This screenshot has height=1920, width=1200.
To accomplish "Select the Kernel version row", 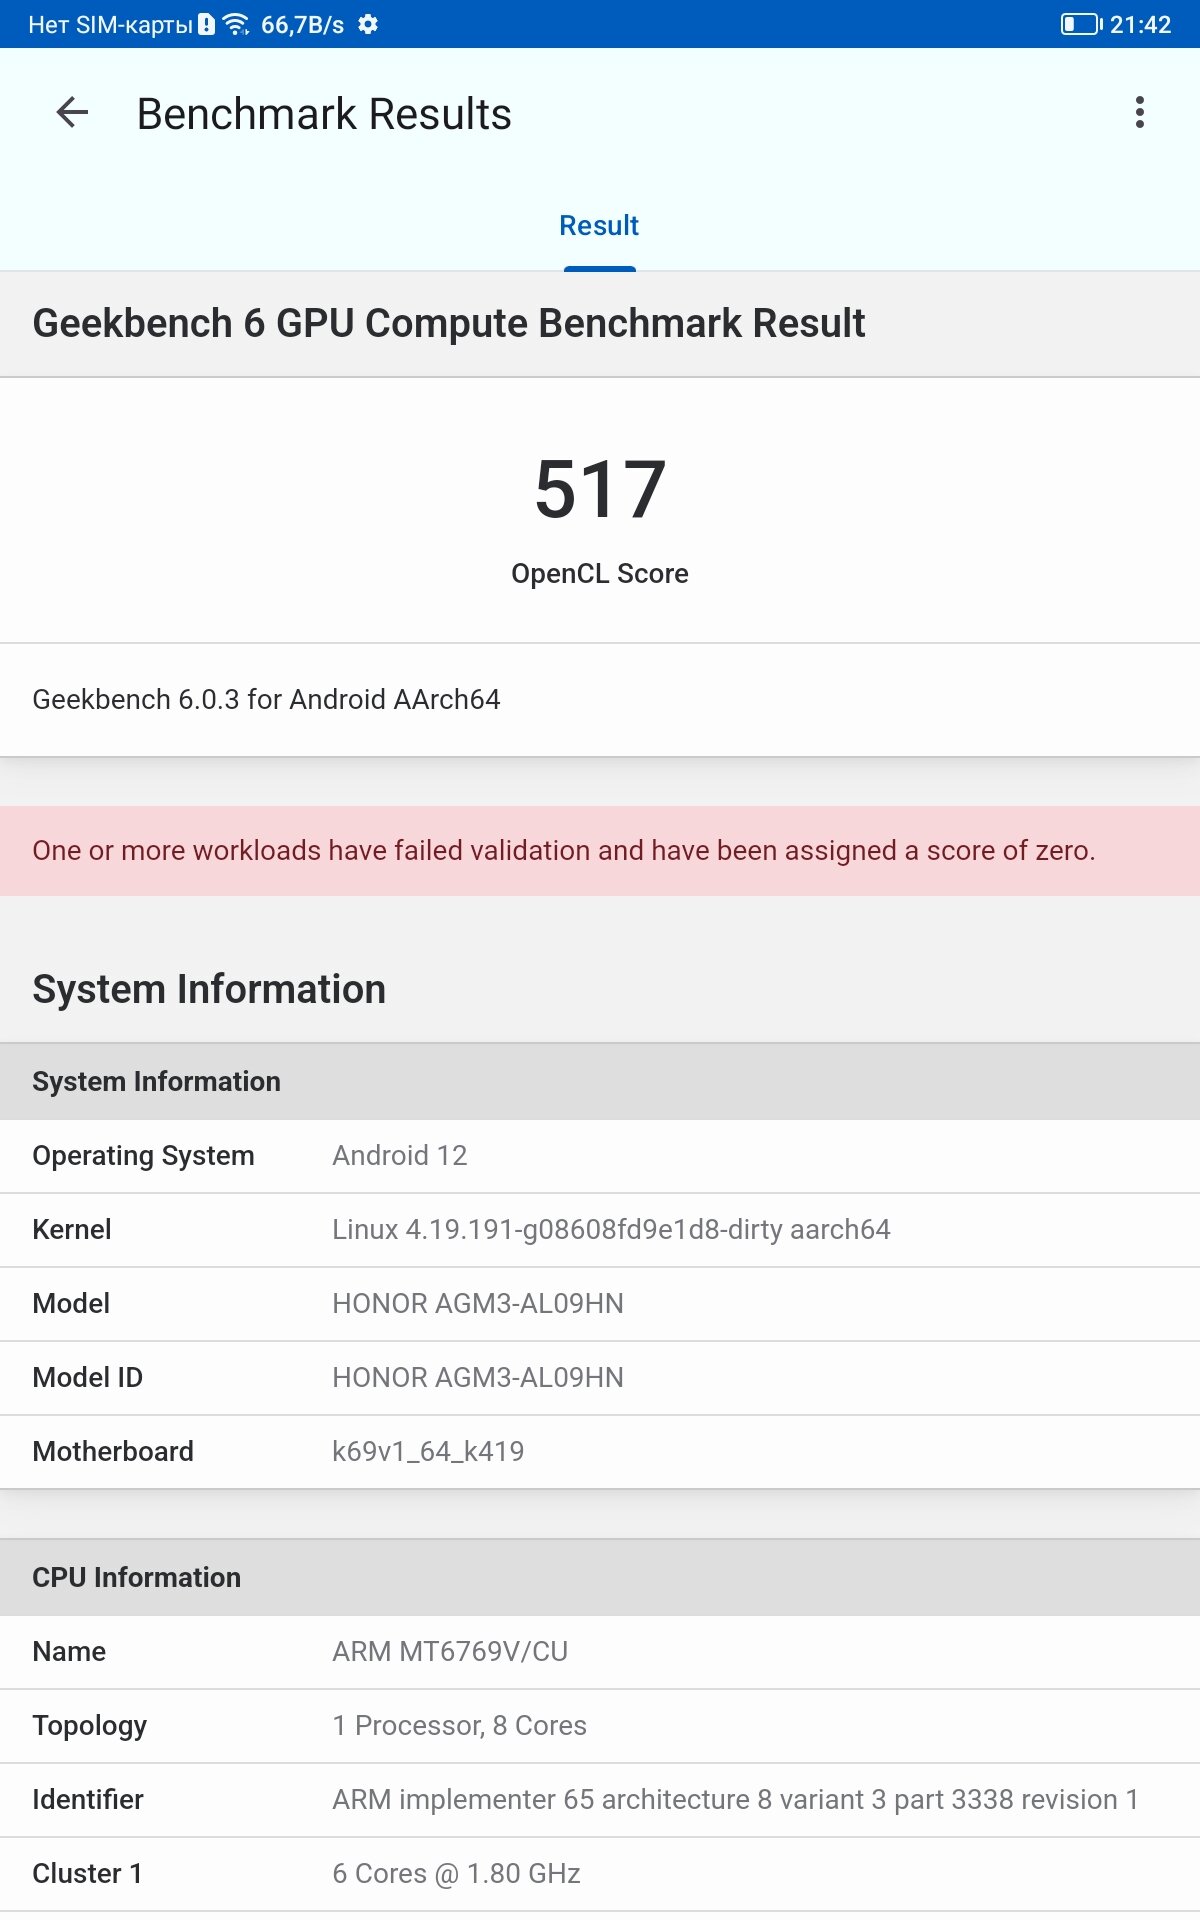I will [600, 1230].
